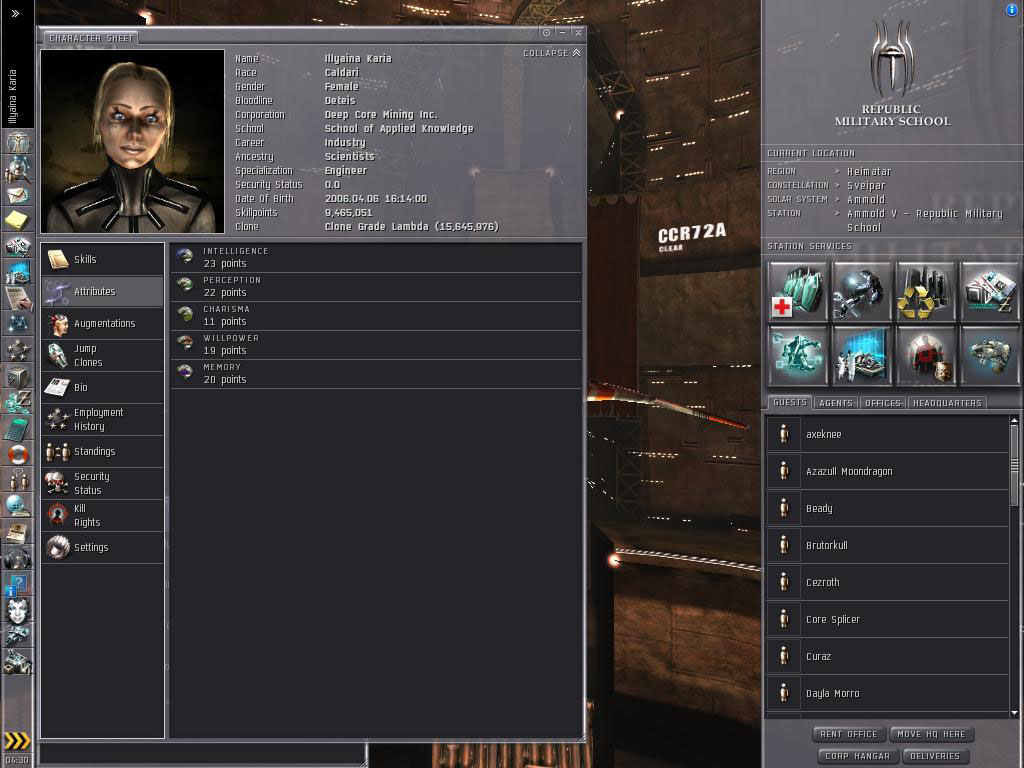Viewport: 1024px width, 768px height.
Task: Click the Rent Office button
Action: point(849,734)
